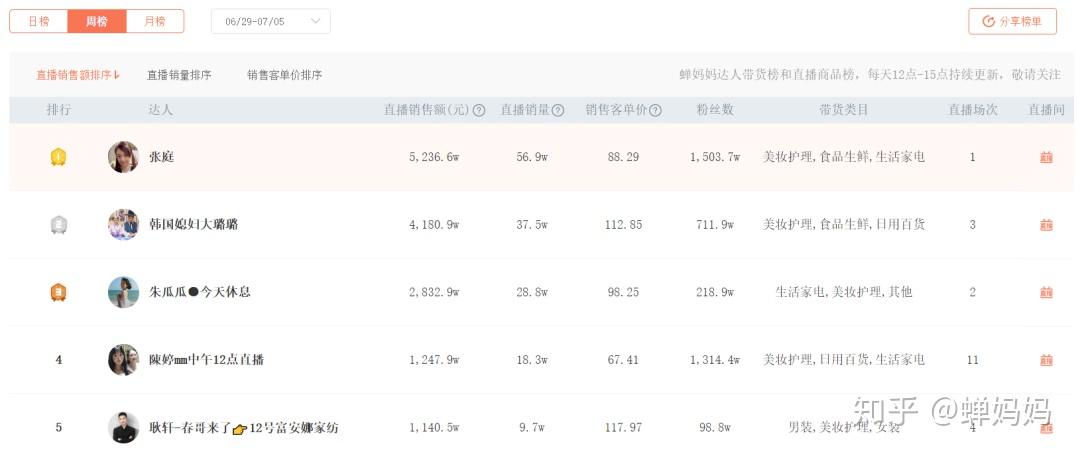Open the 06/29-07/05 date range dropdown

click(x=271, y=21)
